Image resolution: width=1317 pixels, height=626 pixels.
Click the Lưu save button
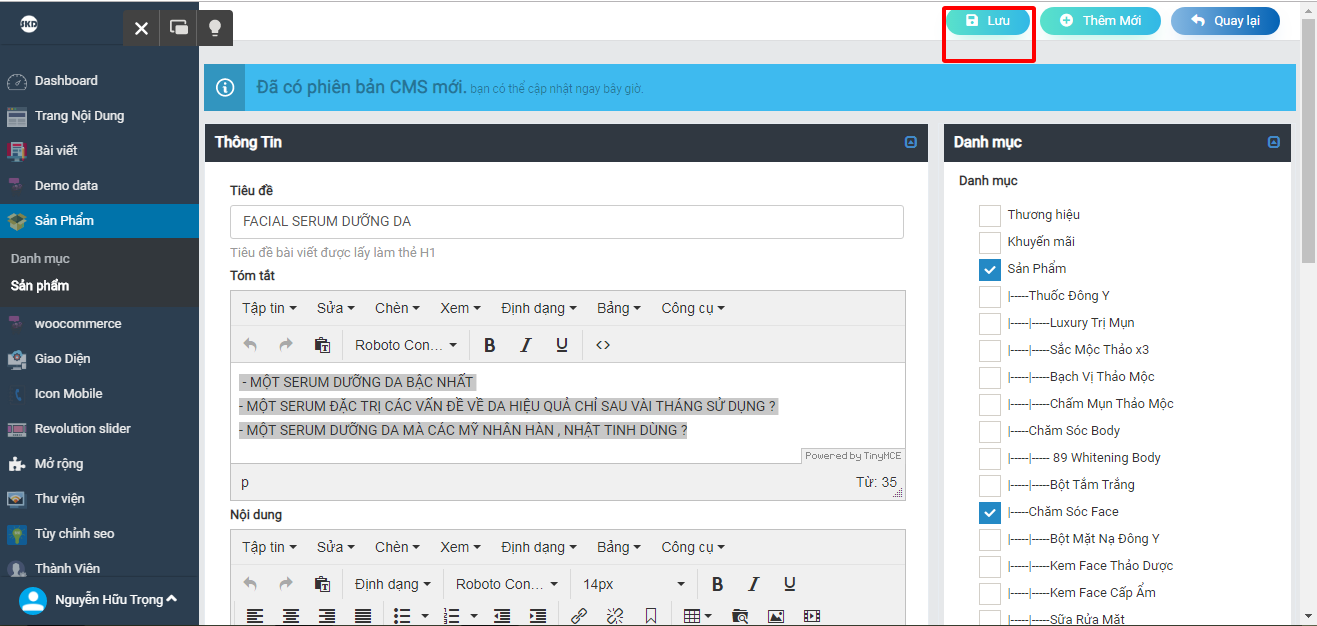coord(987,21)
